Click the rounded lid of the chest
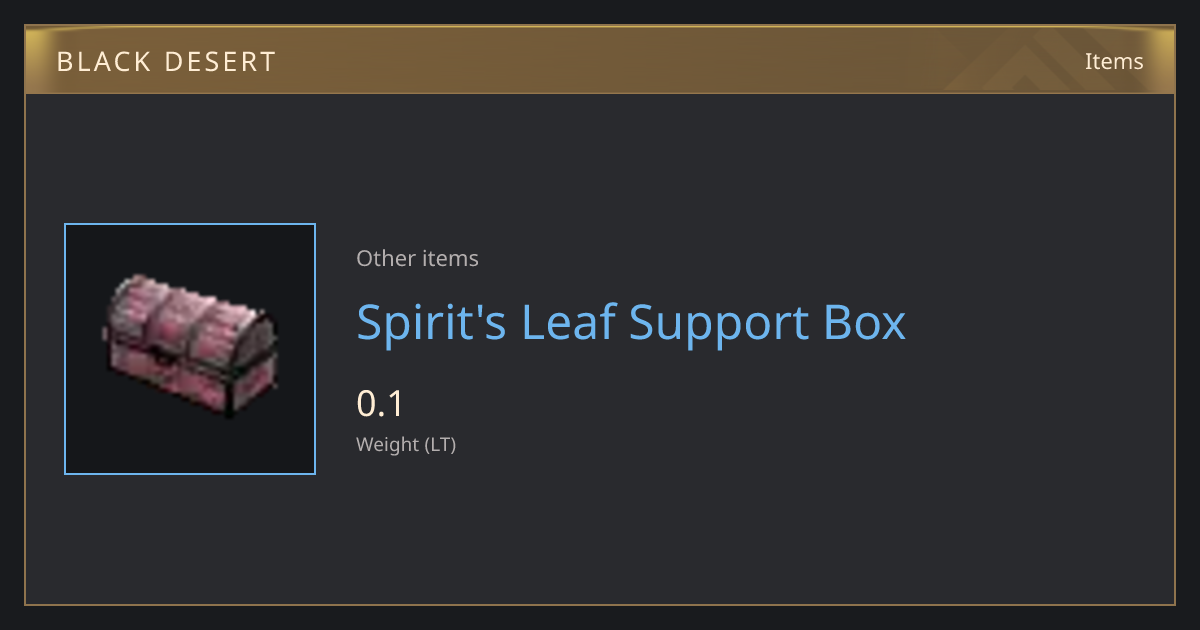1200x630 pixels. coord(188,315)
